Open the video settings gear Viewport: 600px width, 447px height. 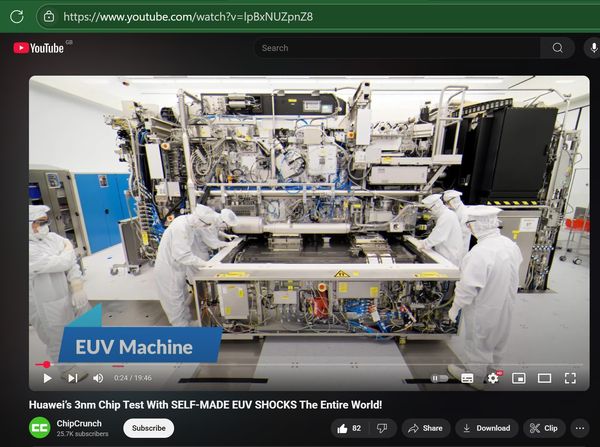tap(493, 378)
